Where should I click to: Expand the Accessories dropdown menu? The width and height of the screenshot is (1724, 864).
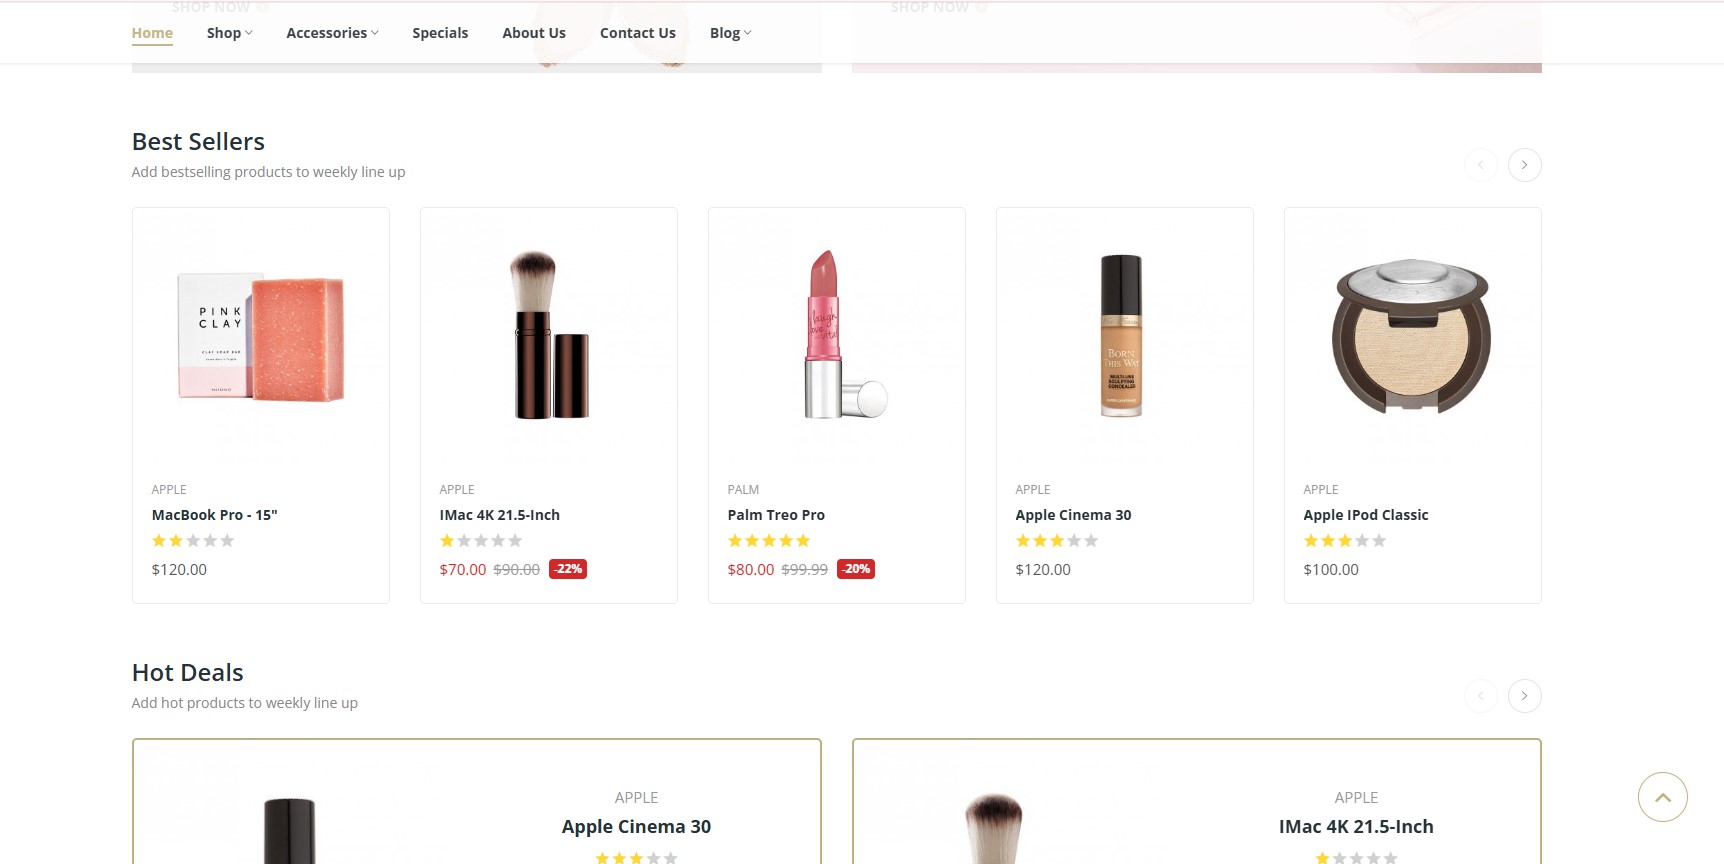pos(332,33)
